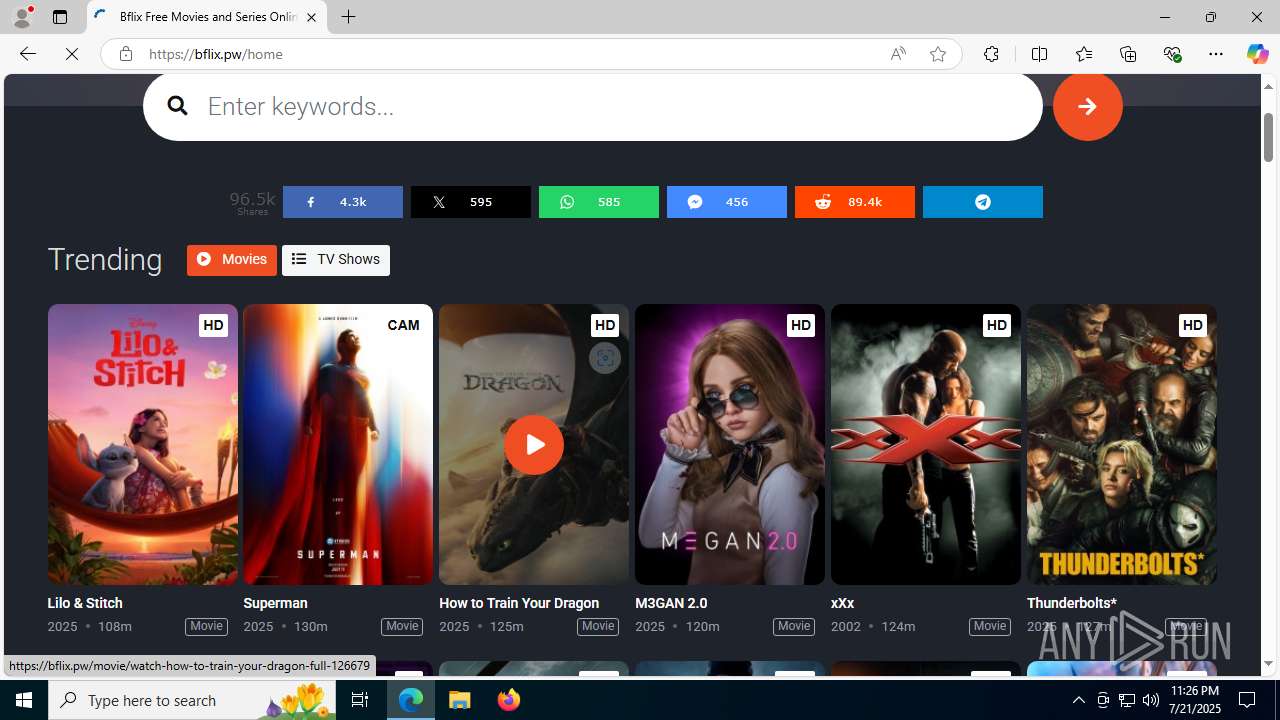
Task: Open volume control in system tray
Action: (1150, 700)
